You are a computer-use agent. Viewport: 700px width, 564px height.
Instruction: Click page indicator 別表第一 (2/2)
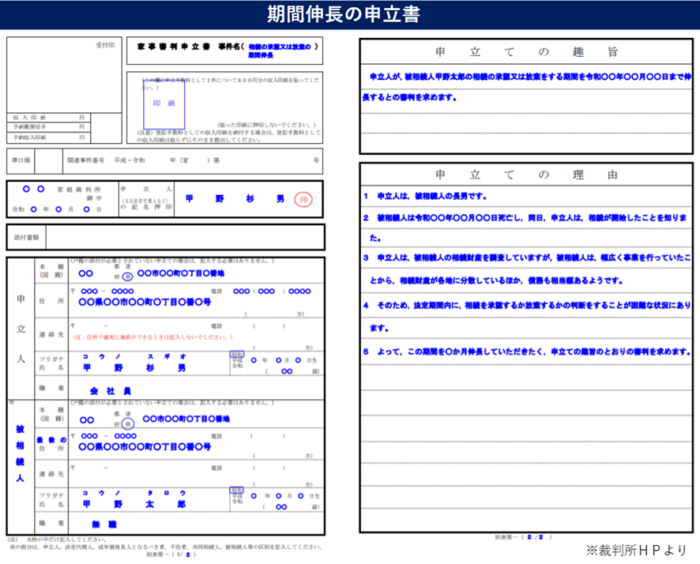click(x=523, y=537)
